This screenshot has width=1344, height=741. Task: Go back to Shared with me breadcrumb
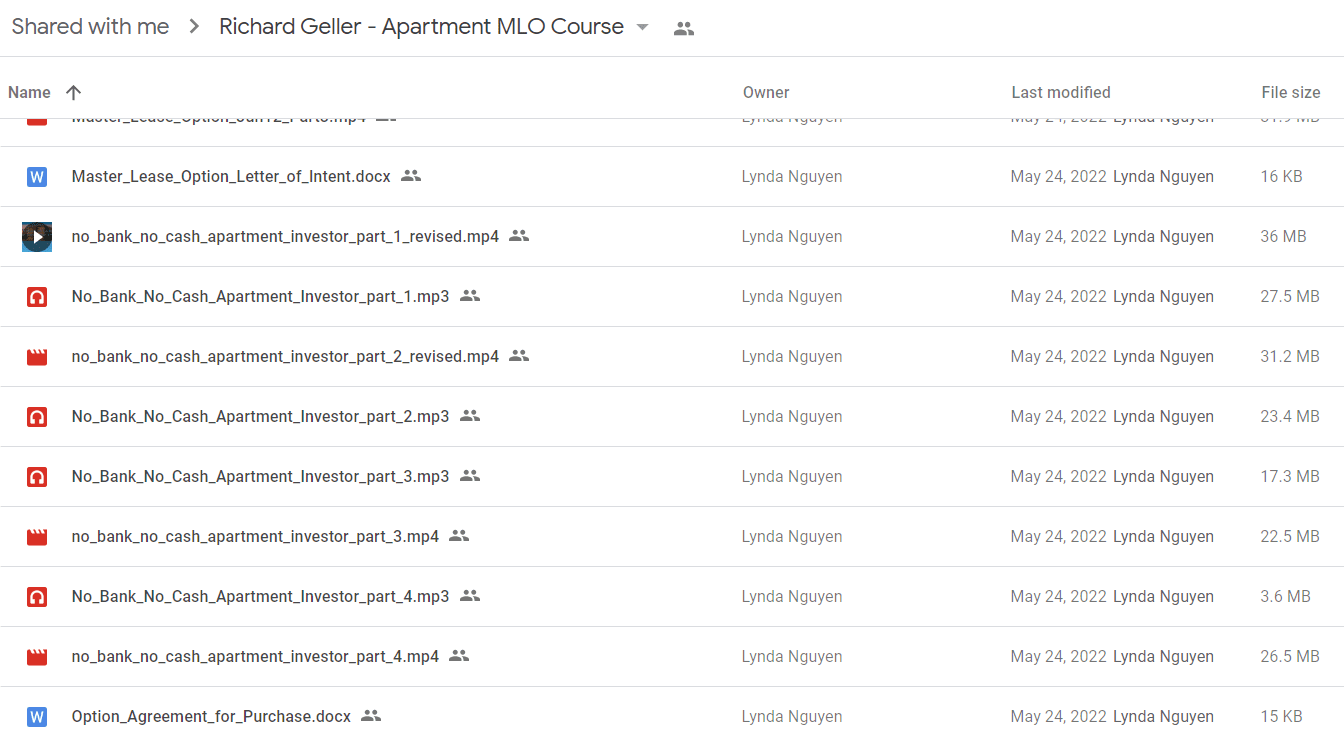90,27
